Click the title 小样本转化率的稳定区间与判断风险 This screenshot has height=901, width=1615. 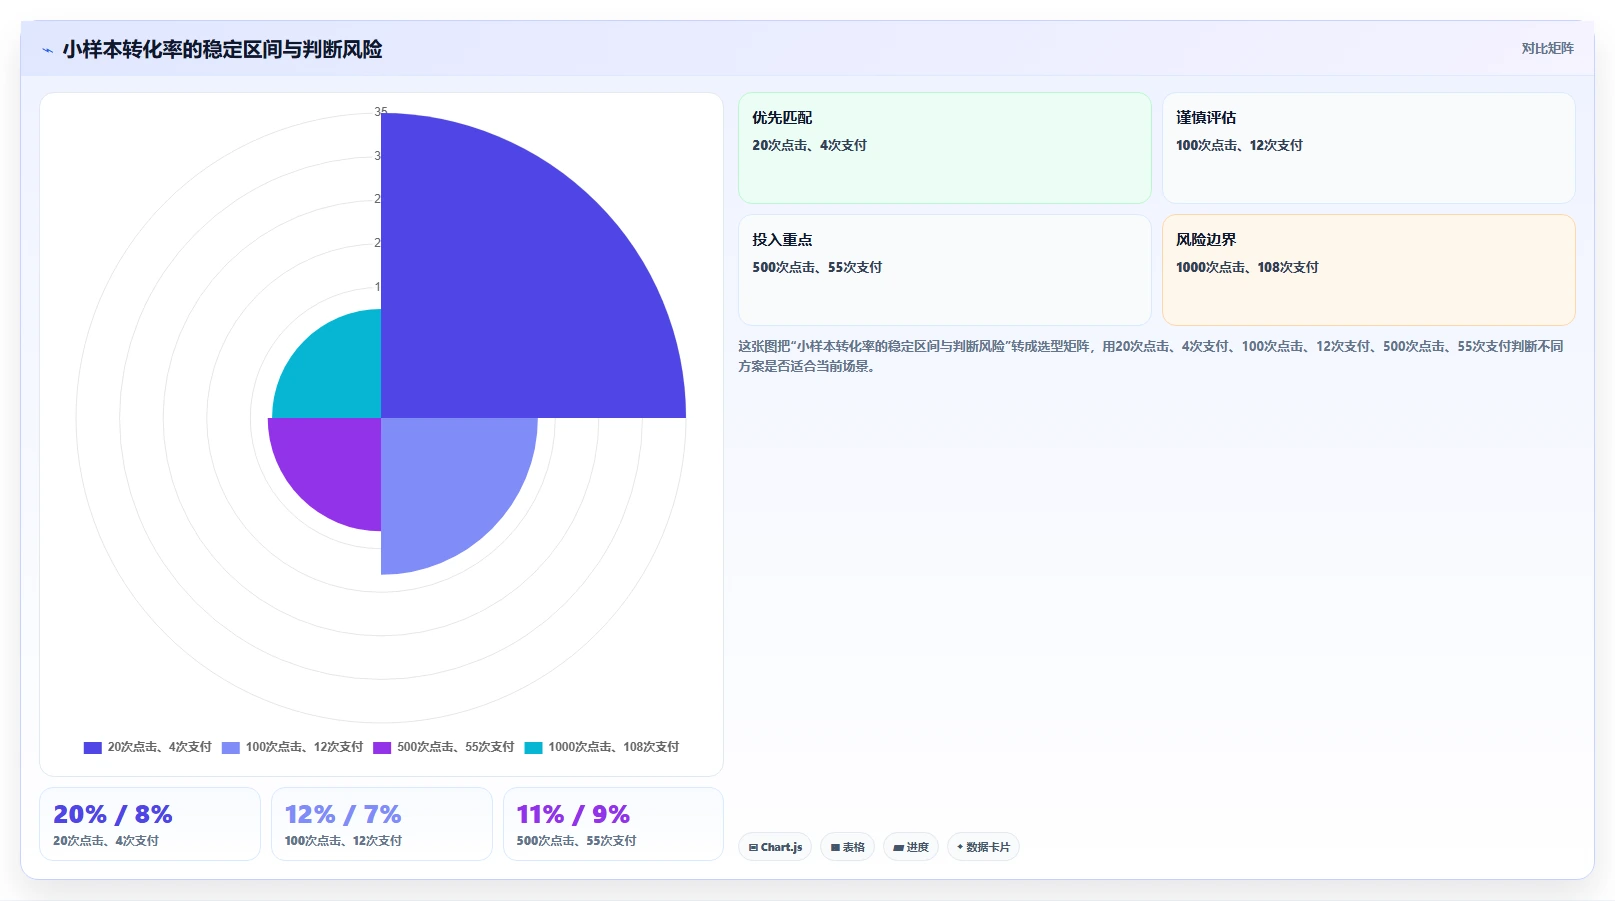[x=222, y=49]
